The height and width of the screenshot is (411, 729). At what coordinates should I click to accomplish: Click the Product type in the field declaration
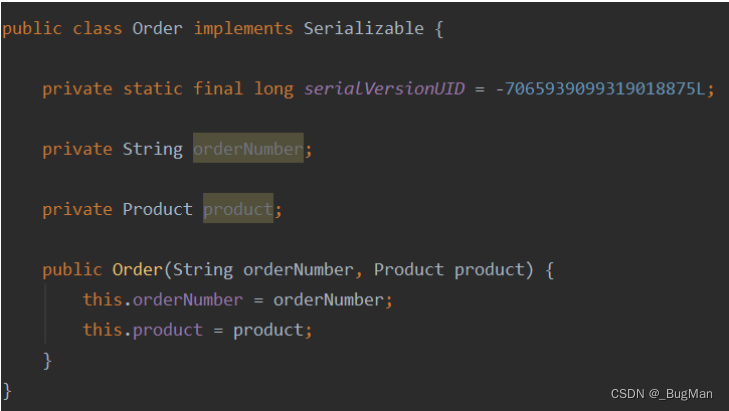click(157, 209)
